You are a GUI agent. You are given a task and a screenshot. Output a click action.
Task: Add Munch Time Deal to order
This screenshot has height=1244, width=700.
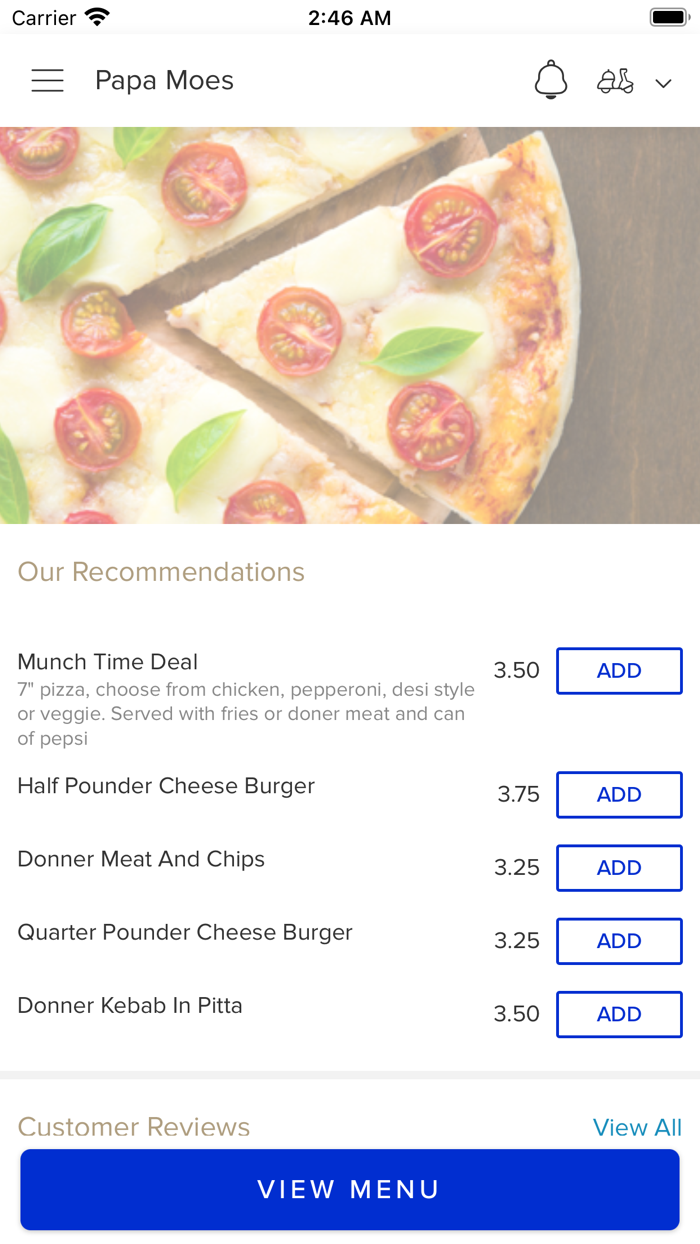pos(619,671)
